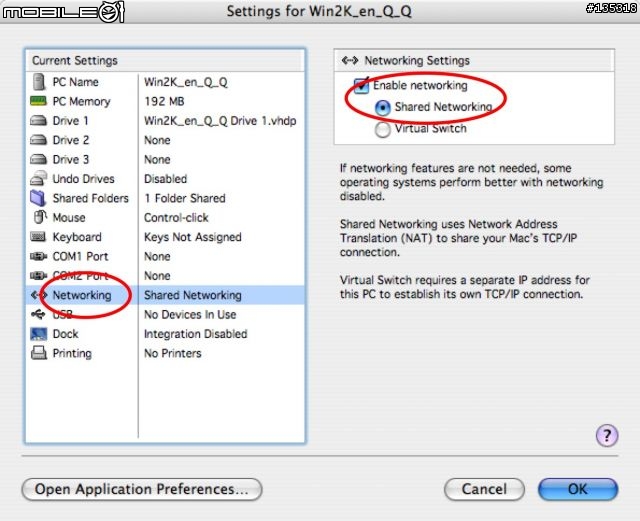Click the Drive 3 hard disk icon
The height and width of the screenshot is (521, 640).
(38, 159)
